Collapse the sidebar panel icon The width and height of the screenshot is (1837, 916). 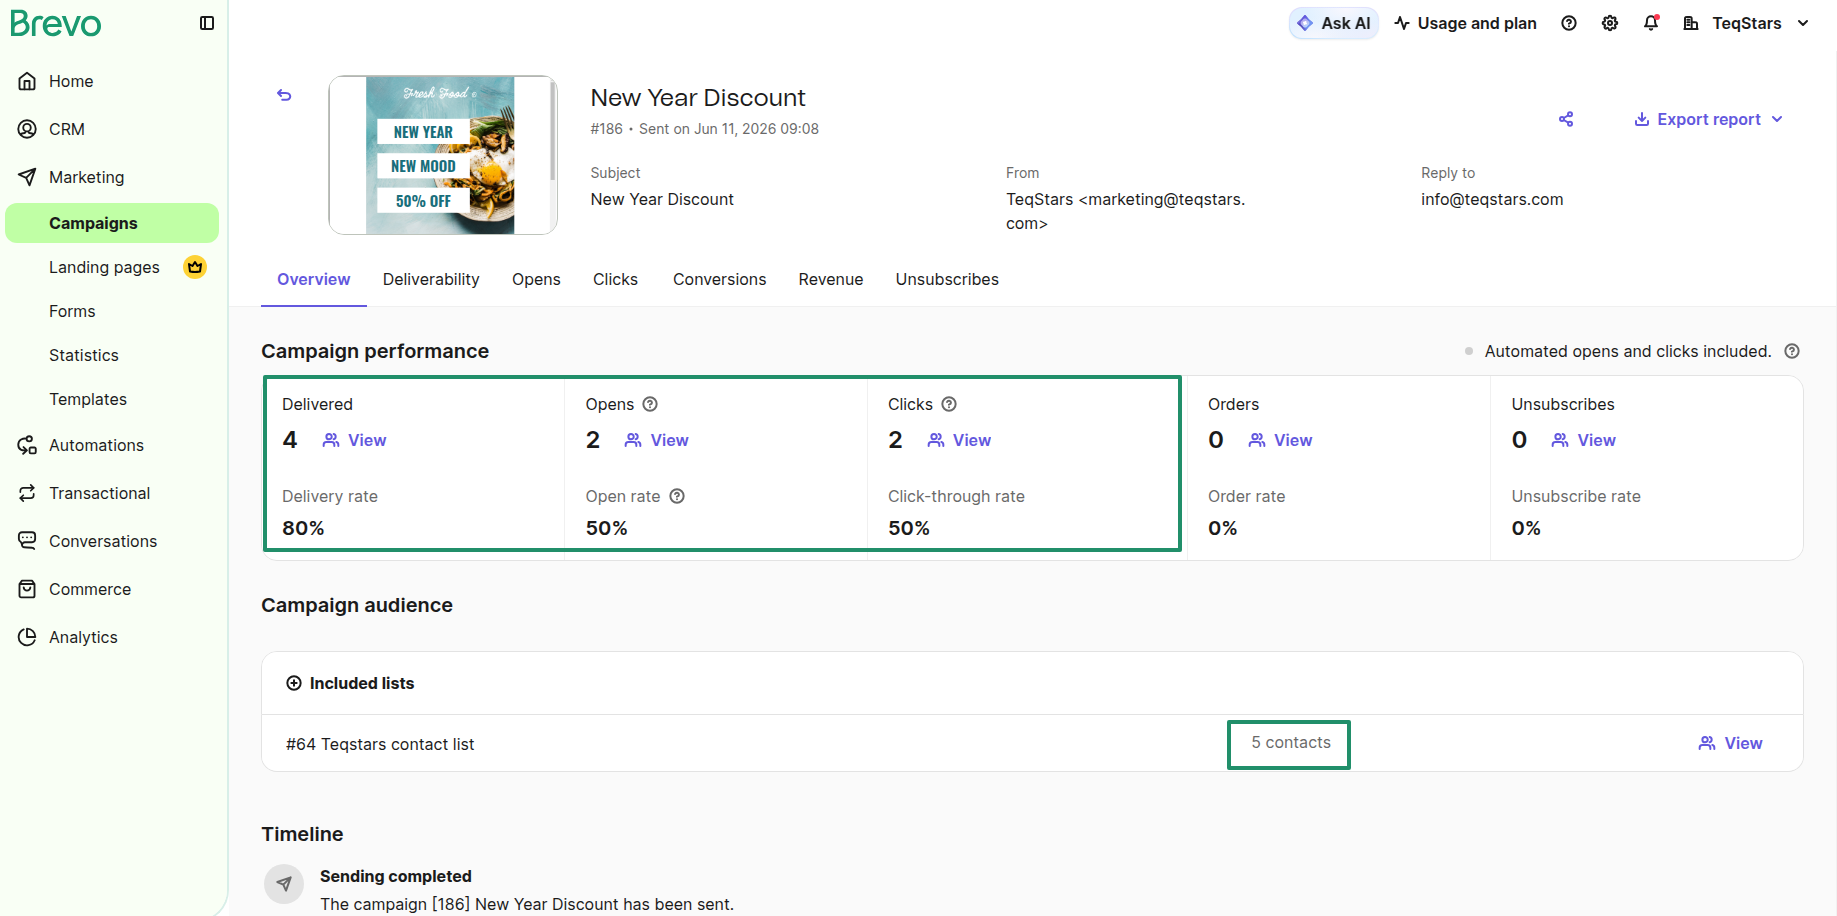pyautogui.click(x=207, y=23)
